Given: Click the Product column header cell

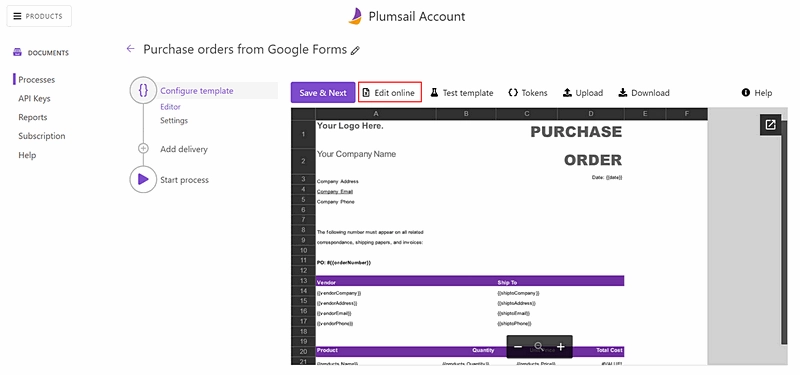Looking at the screenshot, I should coord(327,350).
